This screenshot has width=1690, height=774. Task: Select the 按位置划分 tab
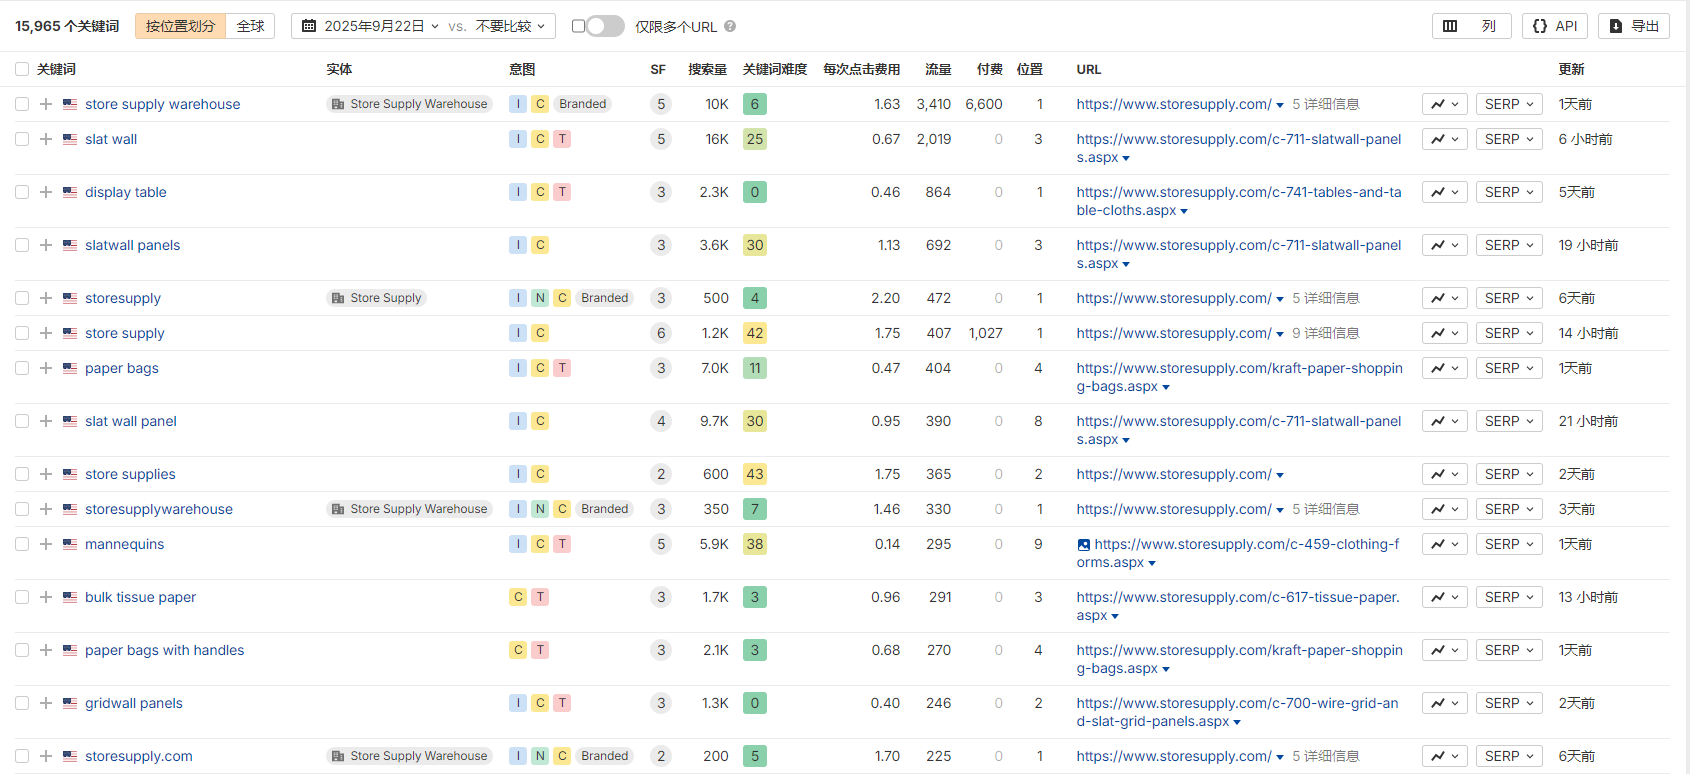[x=180, y=26]
